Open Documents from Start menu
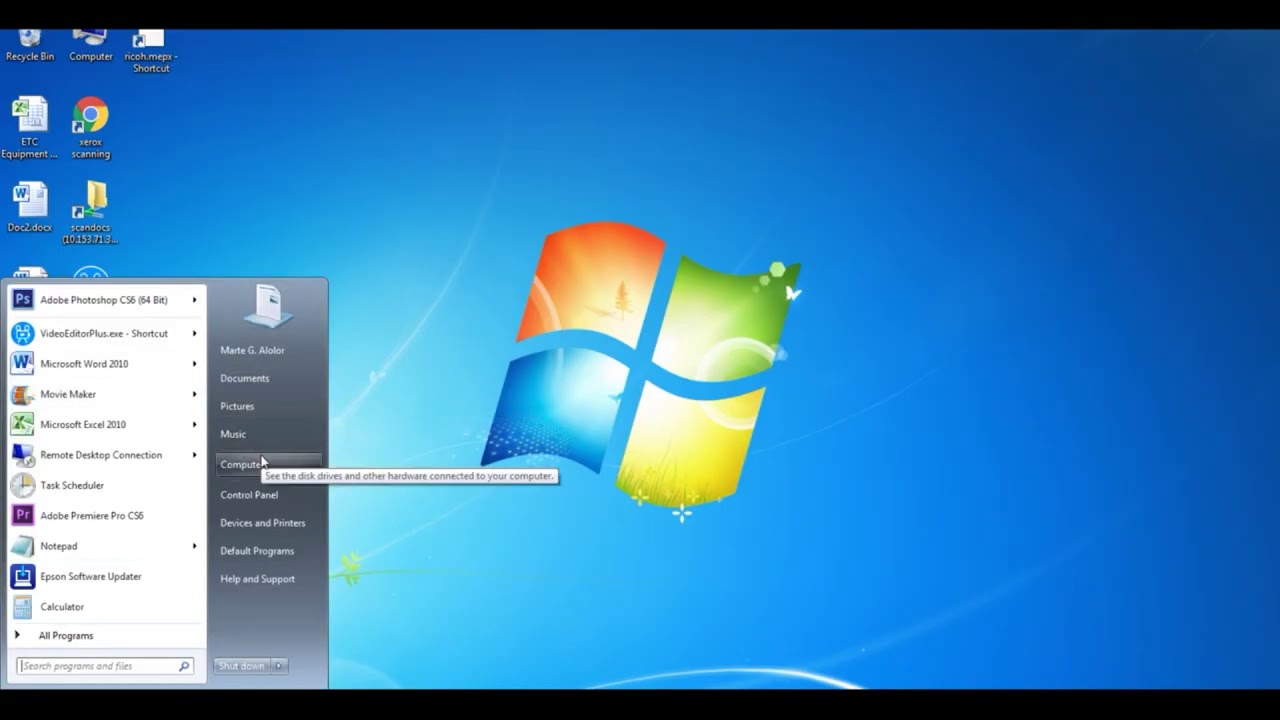Viewport: 1280px width, 720px height. tap(245, 378)
